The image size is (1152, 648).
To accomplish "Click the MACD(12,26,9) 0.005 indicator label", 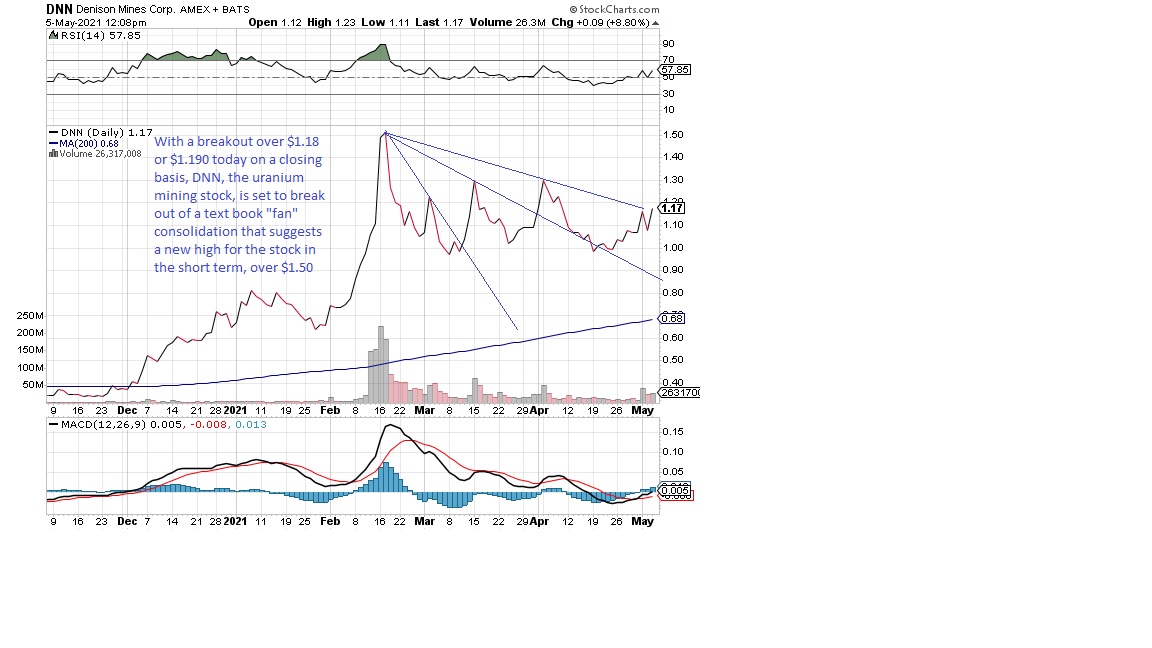I will coord(122,425).
